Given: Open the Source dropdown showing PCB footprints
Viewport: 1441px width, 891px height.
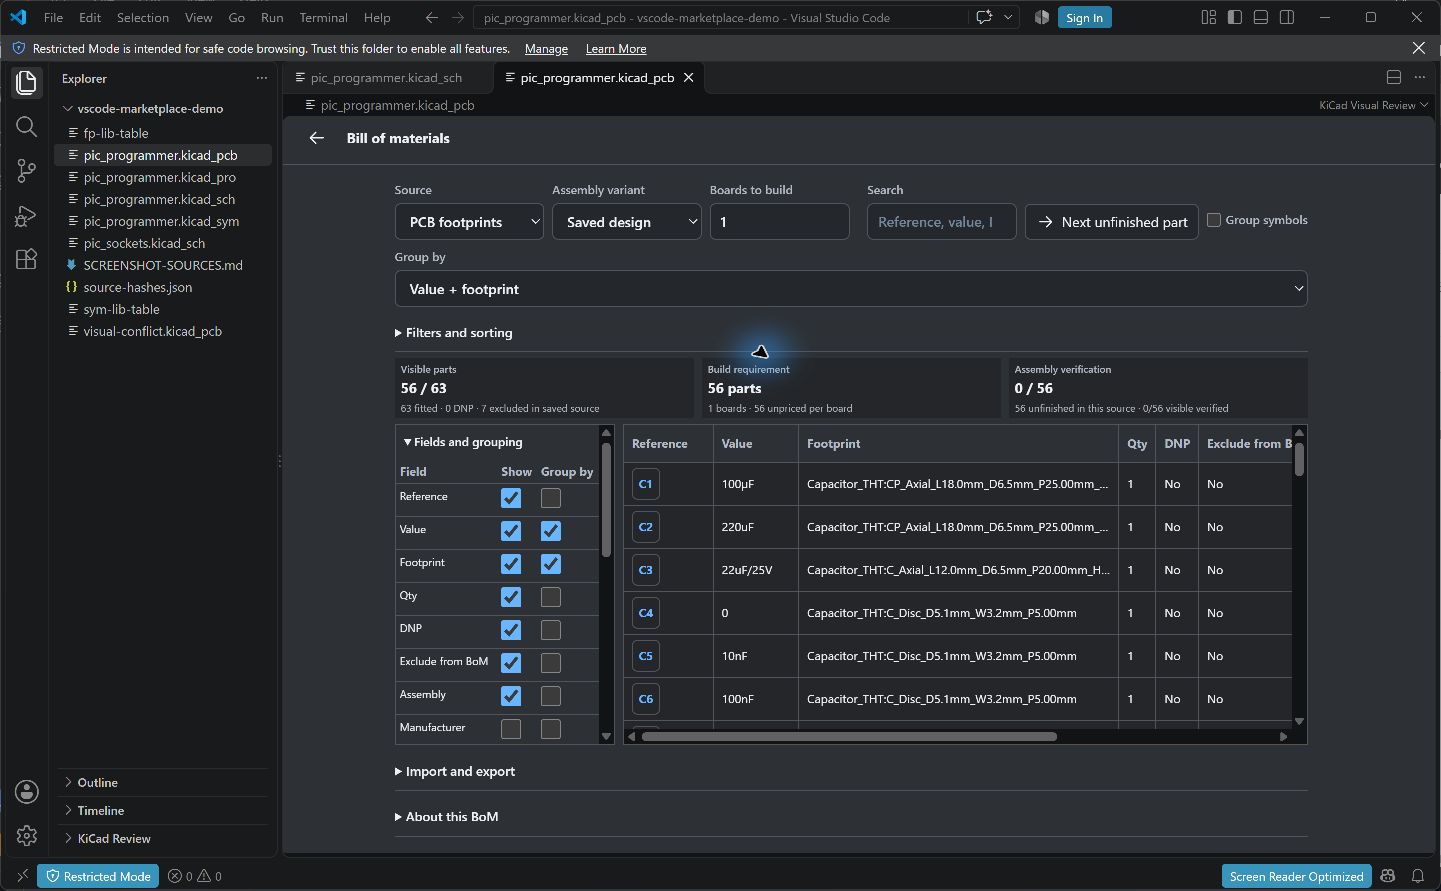Looking at the screenshot, I should pos(469,222).
